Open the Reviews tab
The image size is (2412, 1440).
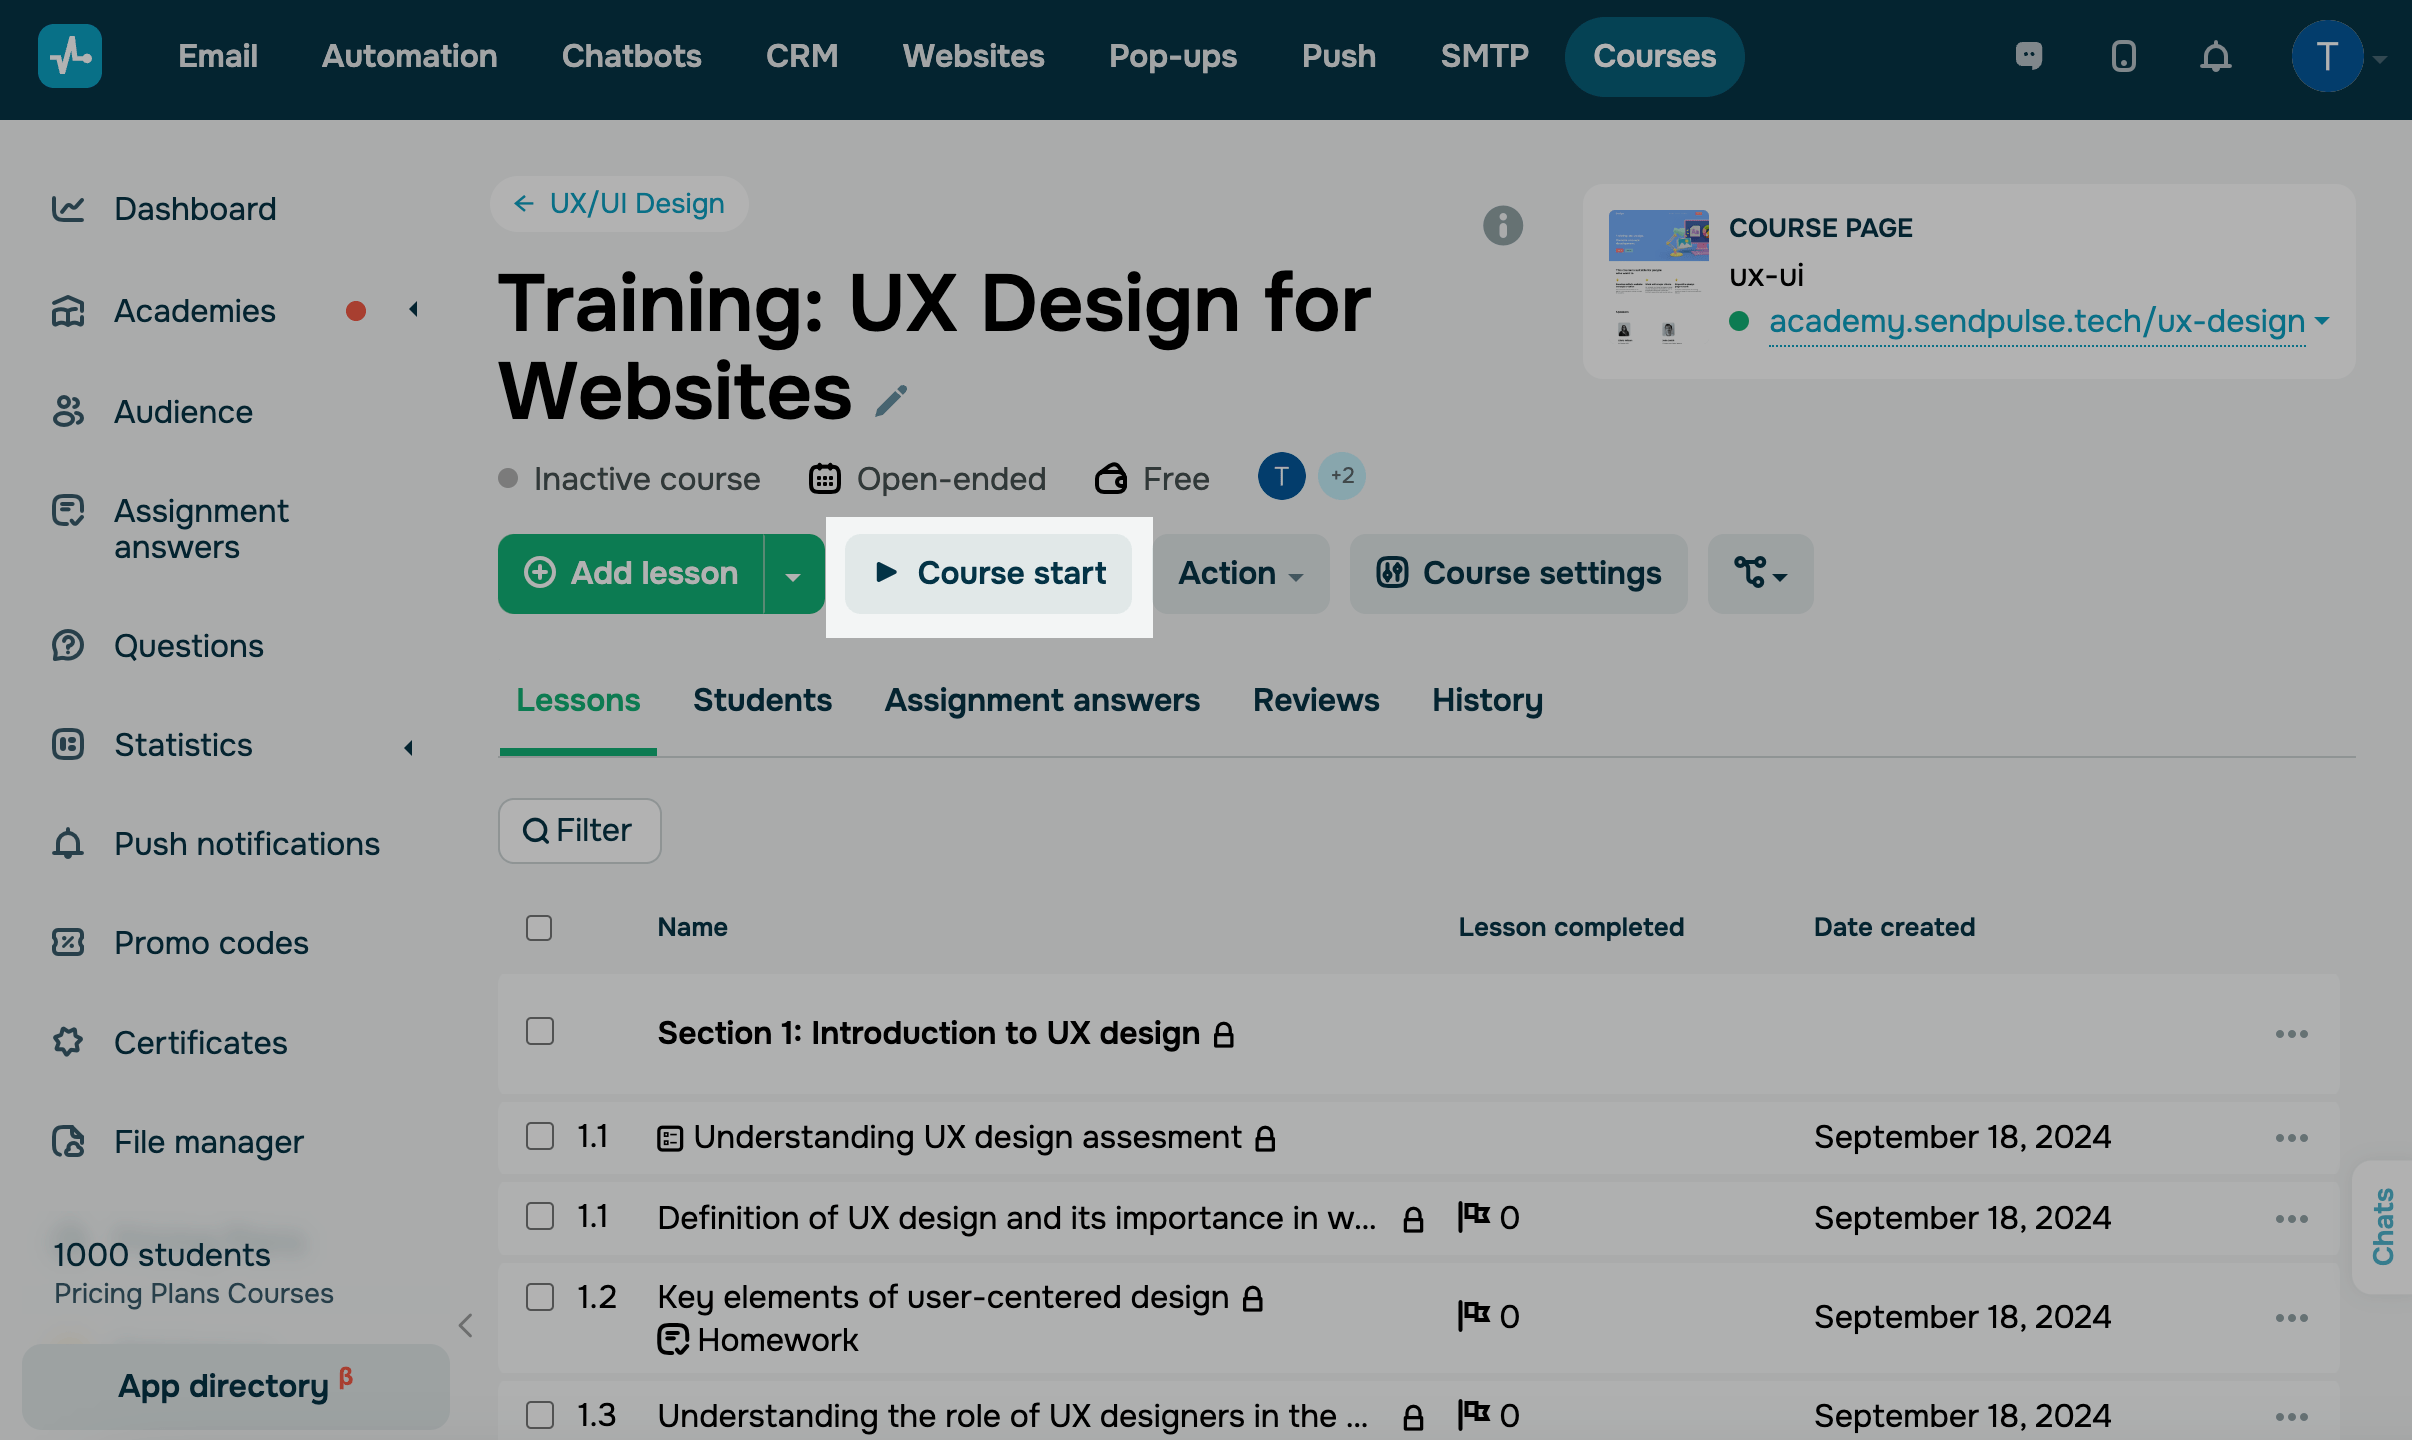click(1315, 700)
